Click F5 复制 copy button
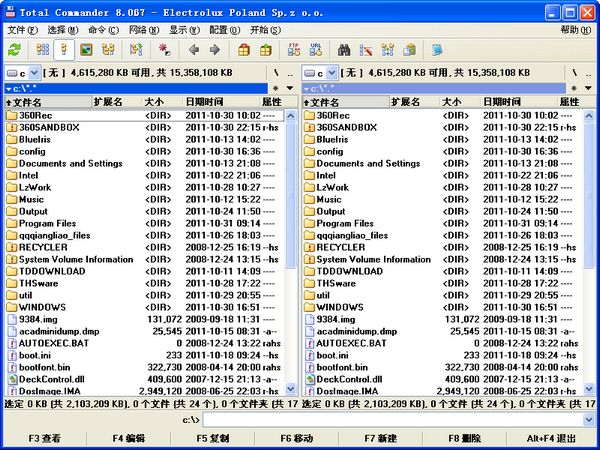 click(x=213, y=439)
